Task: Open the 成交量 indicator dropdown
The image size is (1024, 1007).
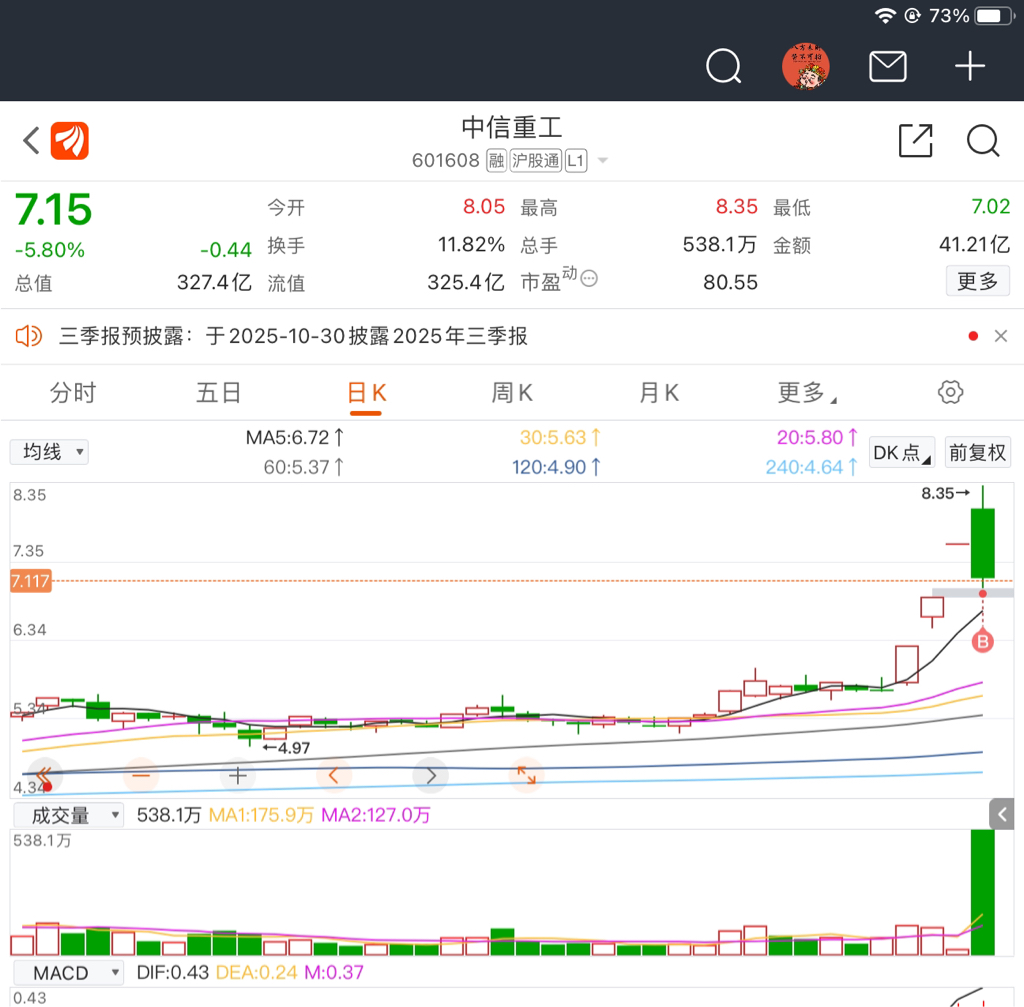Action: click(x=69, y=815)
